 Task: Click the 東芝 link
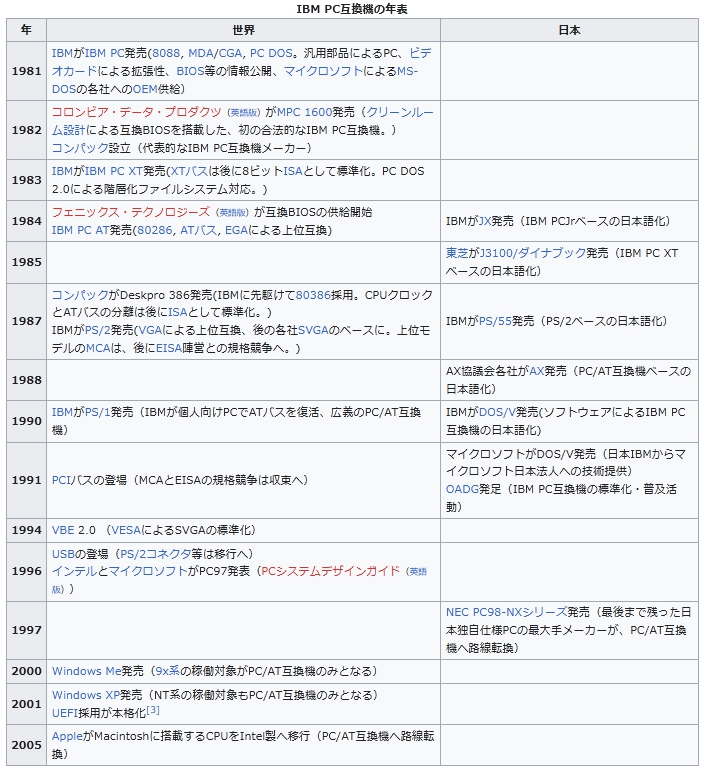[458, 253]
